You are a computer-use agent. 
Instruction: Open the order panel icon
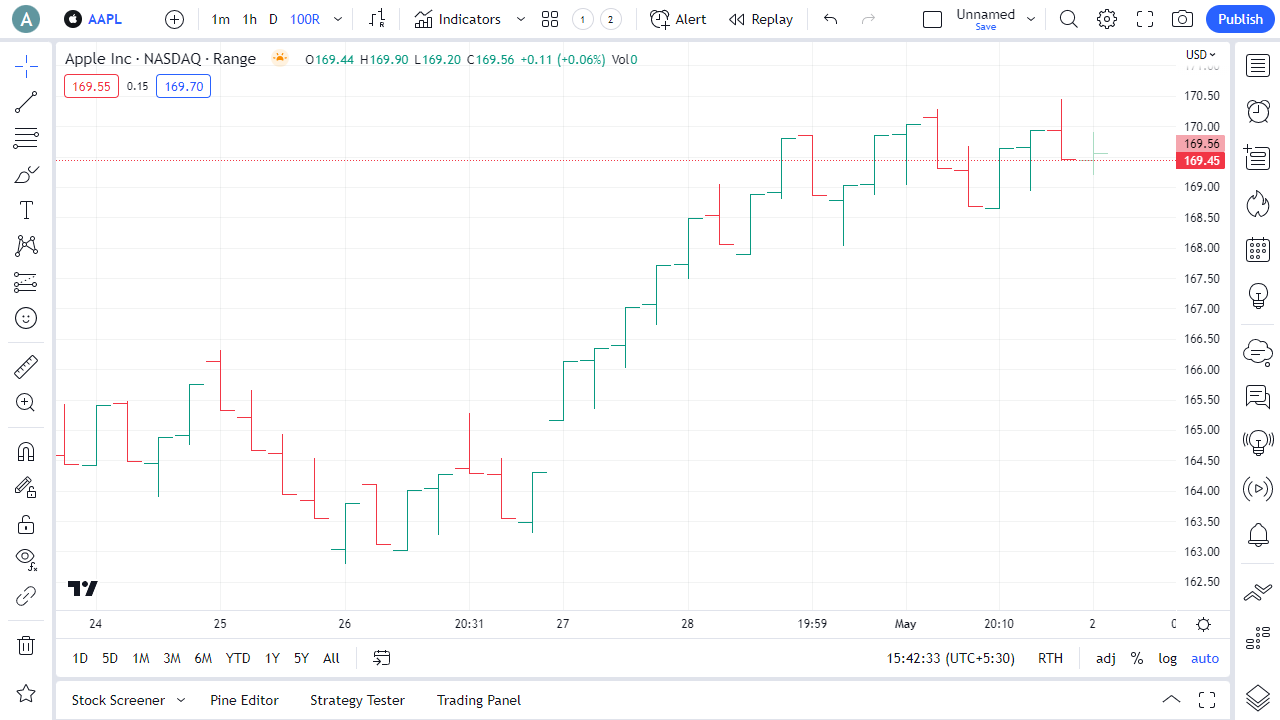tap(1257, 593)
